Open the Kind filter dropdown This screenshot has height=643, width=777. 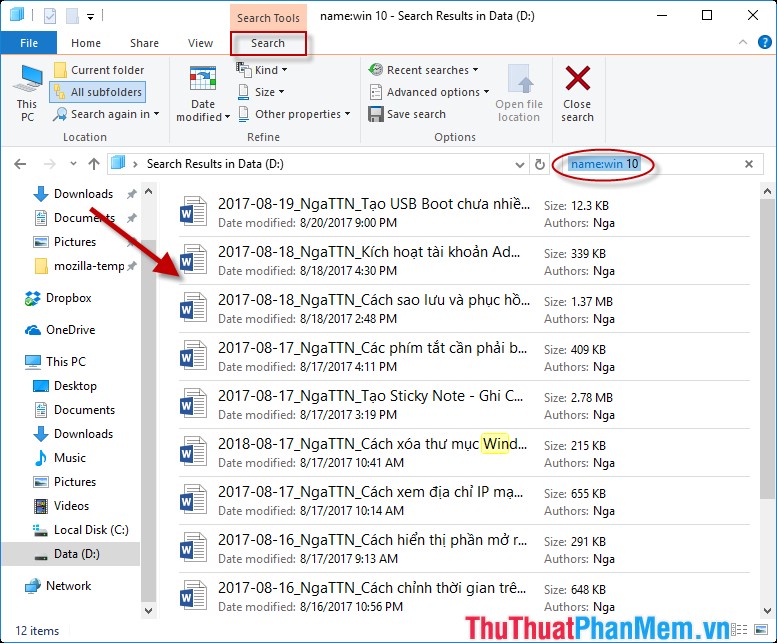(x=262, y=70)
